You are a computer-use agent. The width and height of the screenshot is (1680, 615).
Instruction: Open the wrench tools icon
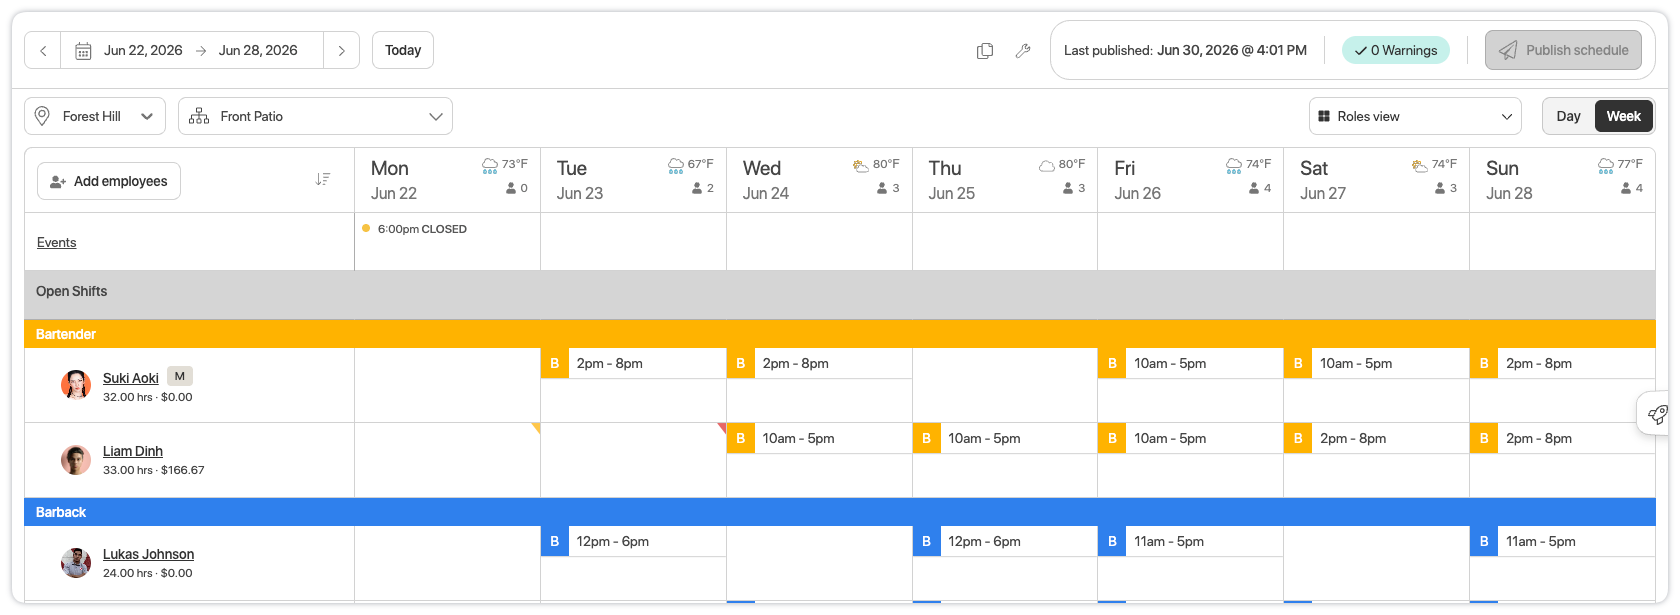(x=1022, y=50)
